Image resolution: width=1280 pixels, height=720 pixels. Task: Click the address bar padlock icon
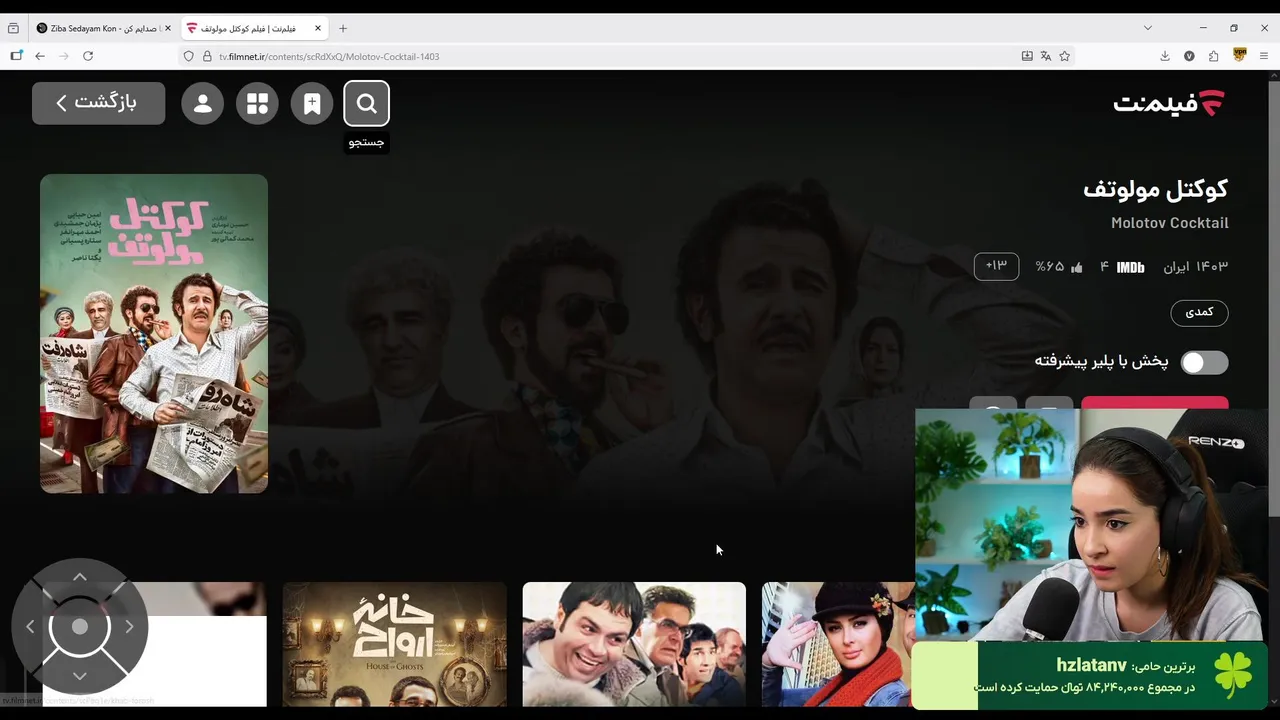coord(207,56)
